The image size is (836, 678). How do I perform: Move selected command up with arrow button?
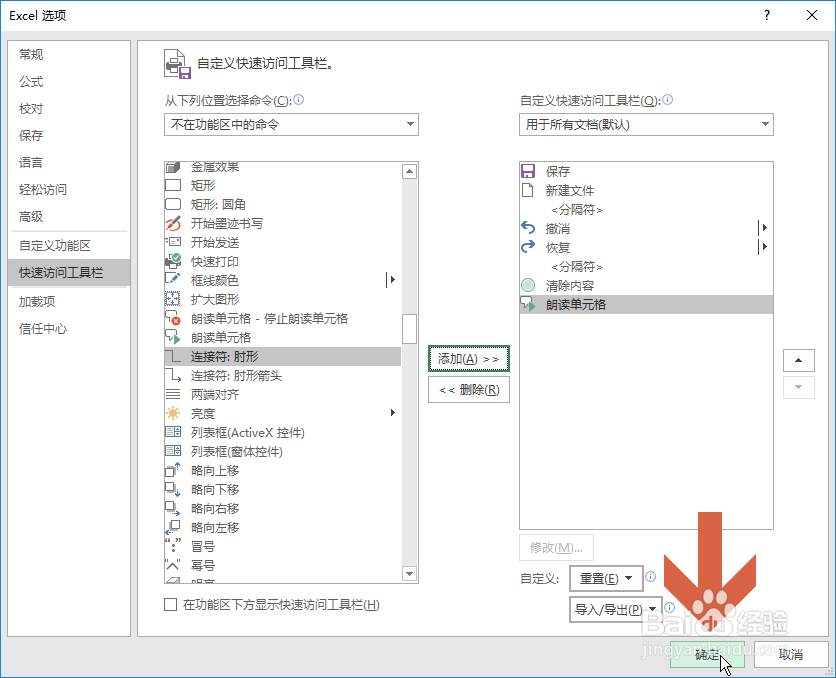[x=798, y=360]
